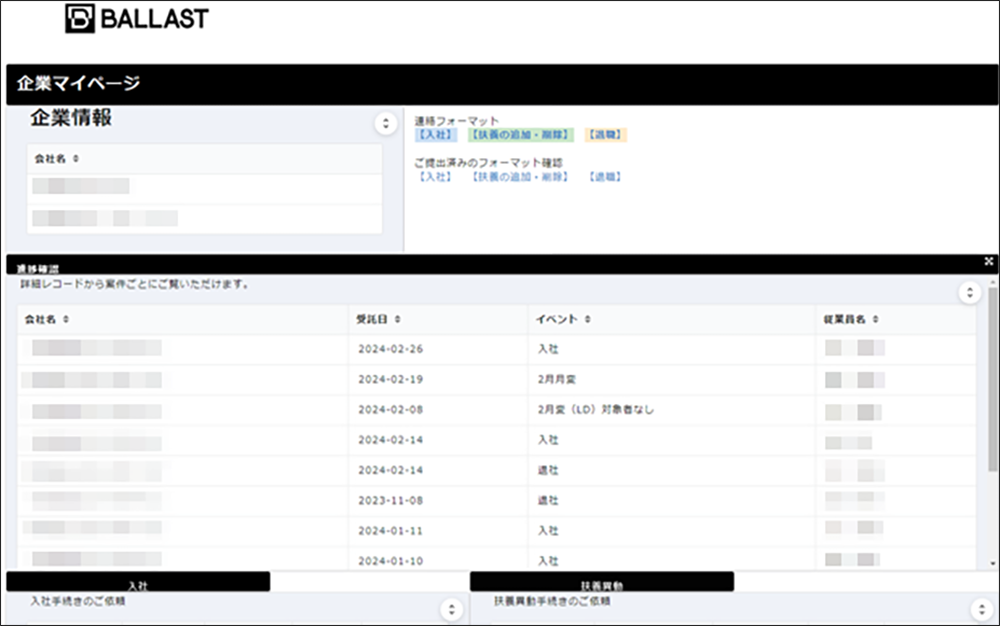Open 【退職】 under ご提出済みのフォーマット確認
The height and width of the screenshot is (626, 1000).
[x=605, y=177]
